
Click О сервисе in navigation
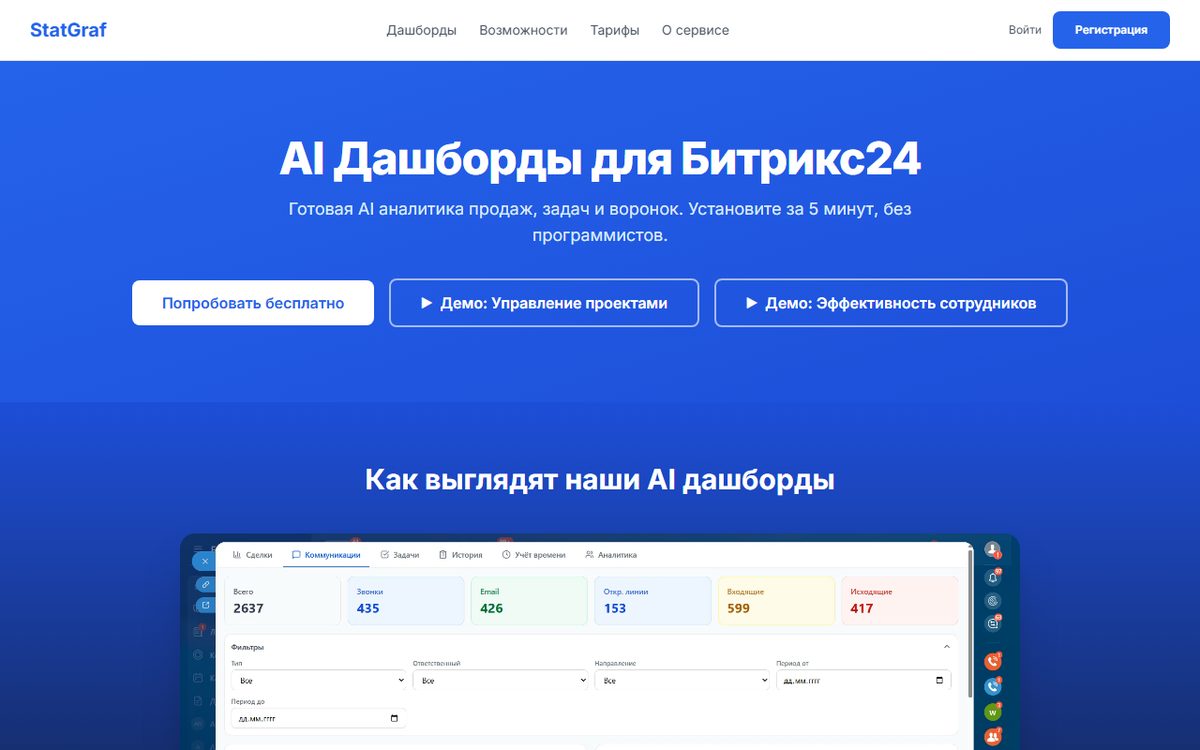pyautogui.click(x=696, y=30)
